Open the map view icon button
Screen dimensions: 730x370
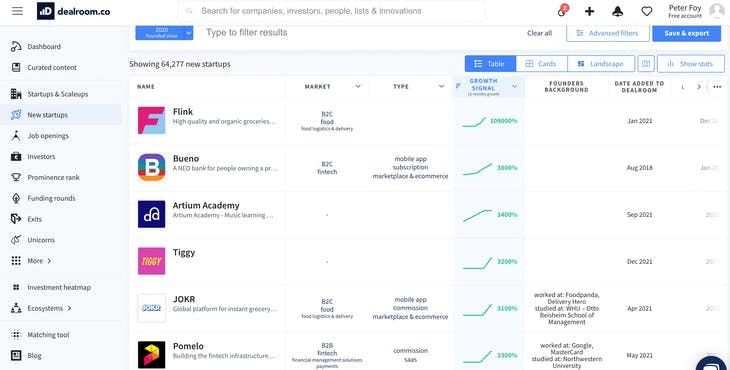[646, 64]
